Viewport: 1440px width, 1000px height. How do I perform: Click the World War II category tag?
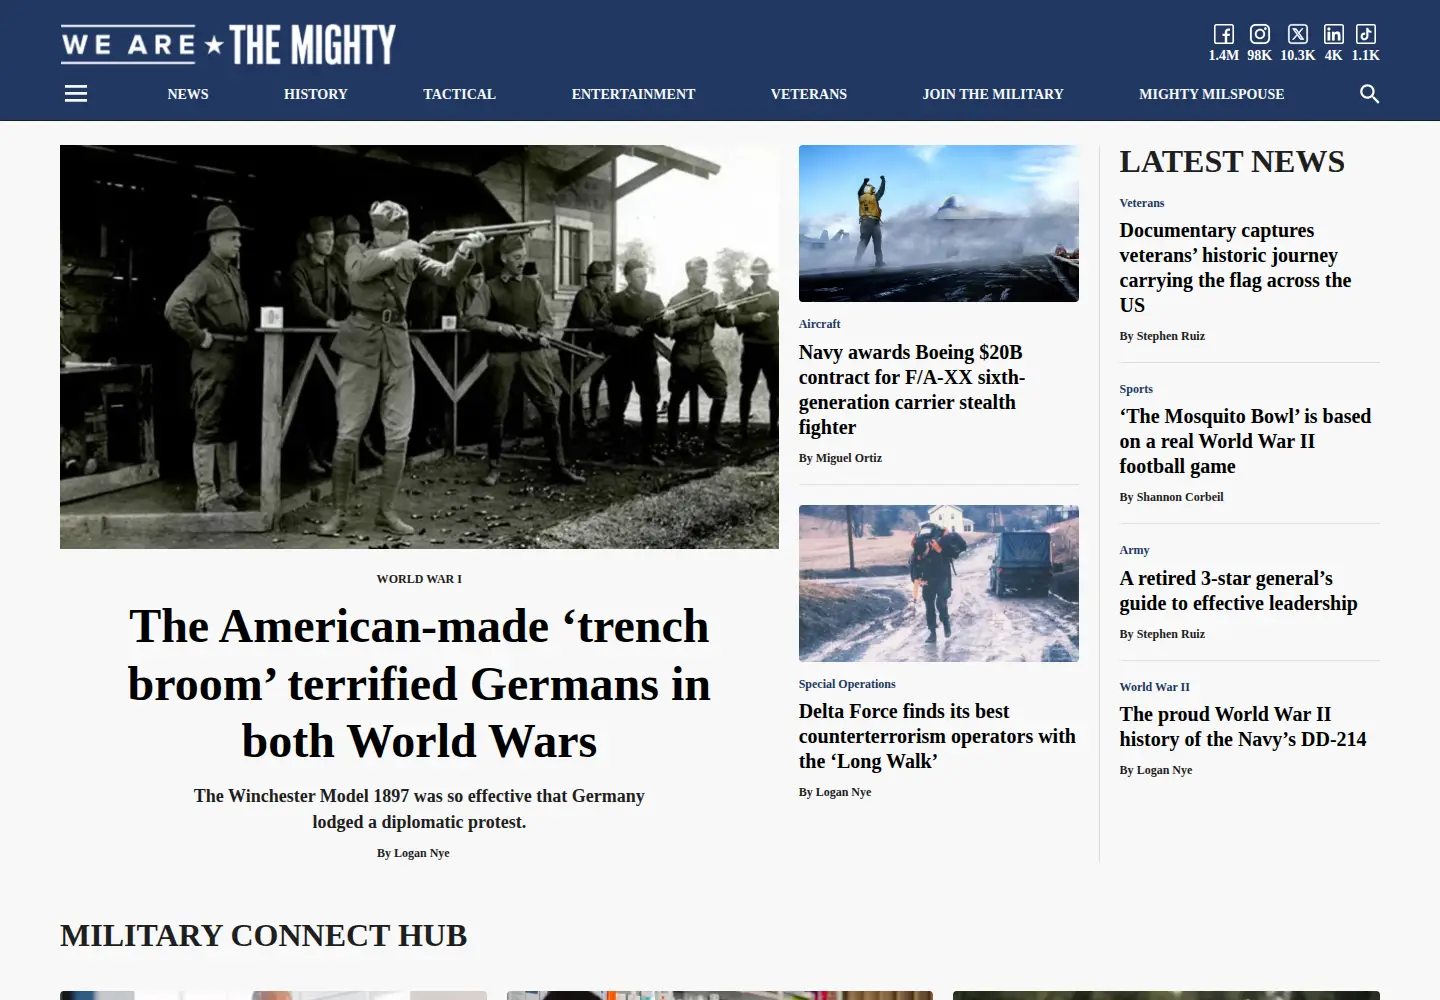1155,687
